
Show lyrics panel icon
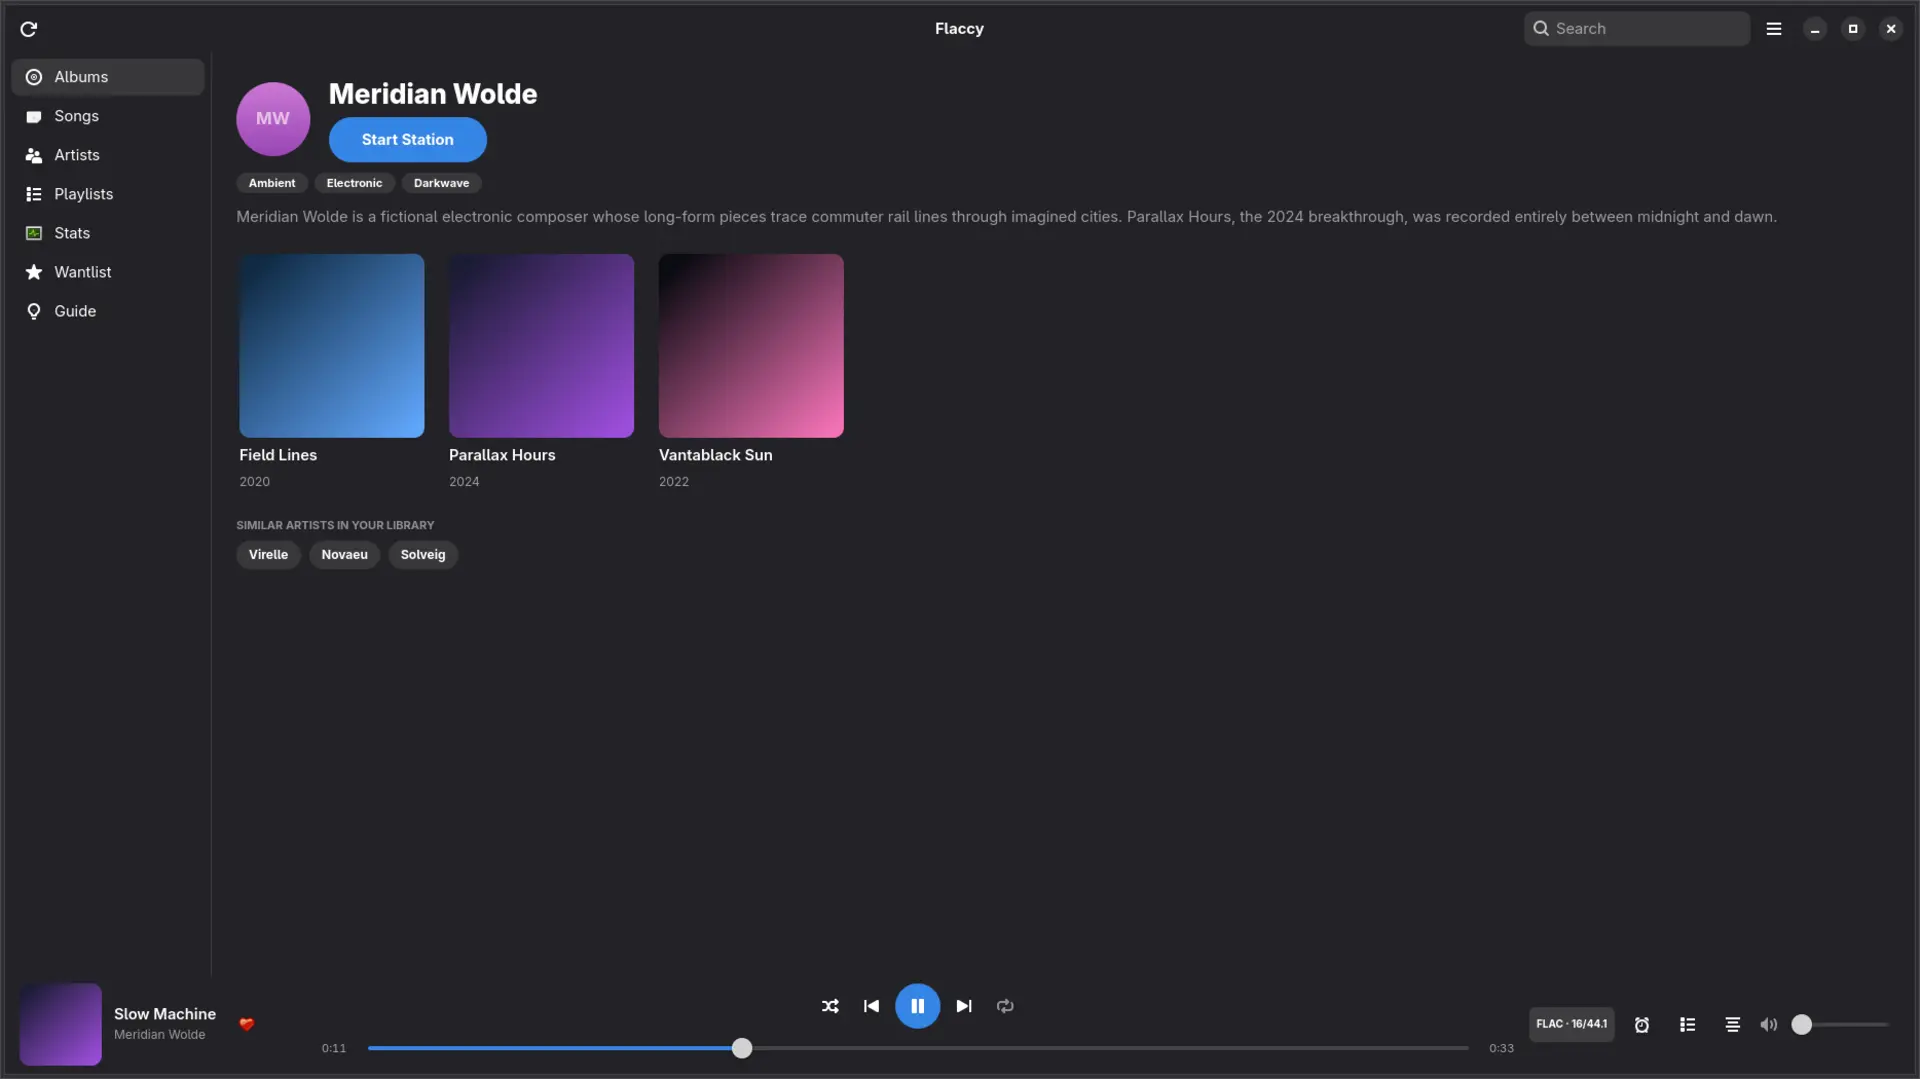pyautogui.click(x=1733, y=1025)
